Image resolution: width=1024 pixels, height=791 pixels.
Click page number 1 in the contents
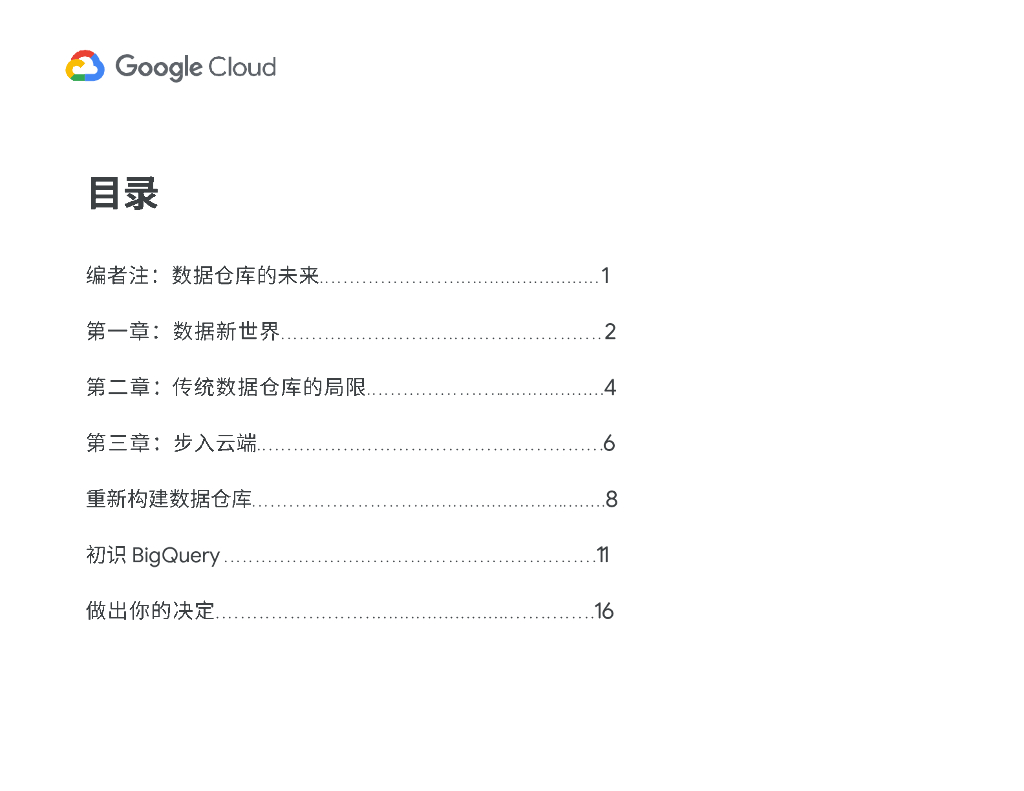pyautogui.click(x=605, y=276)
